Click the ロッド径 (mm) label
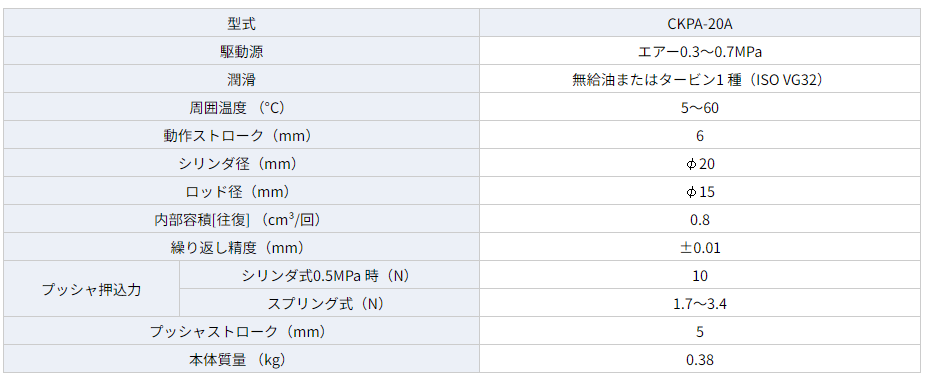The width and height of the screenshot is (926, 376). click(x=242, y=191)
